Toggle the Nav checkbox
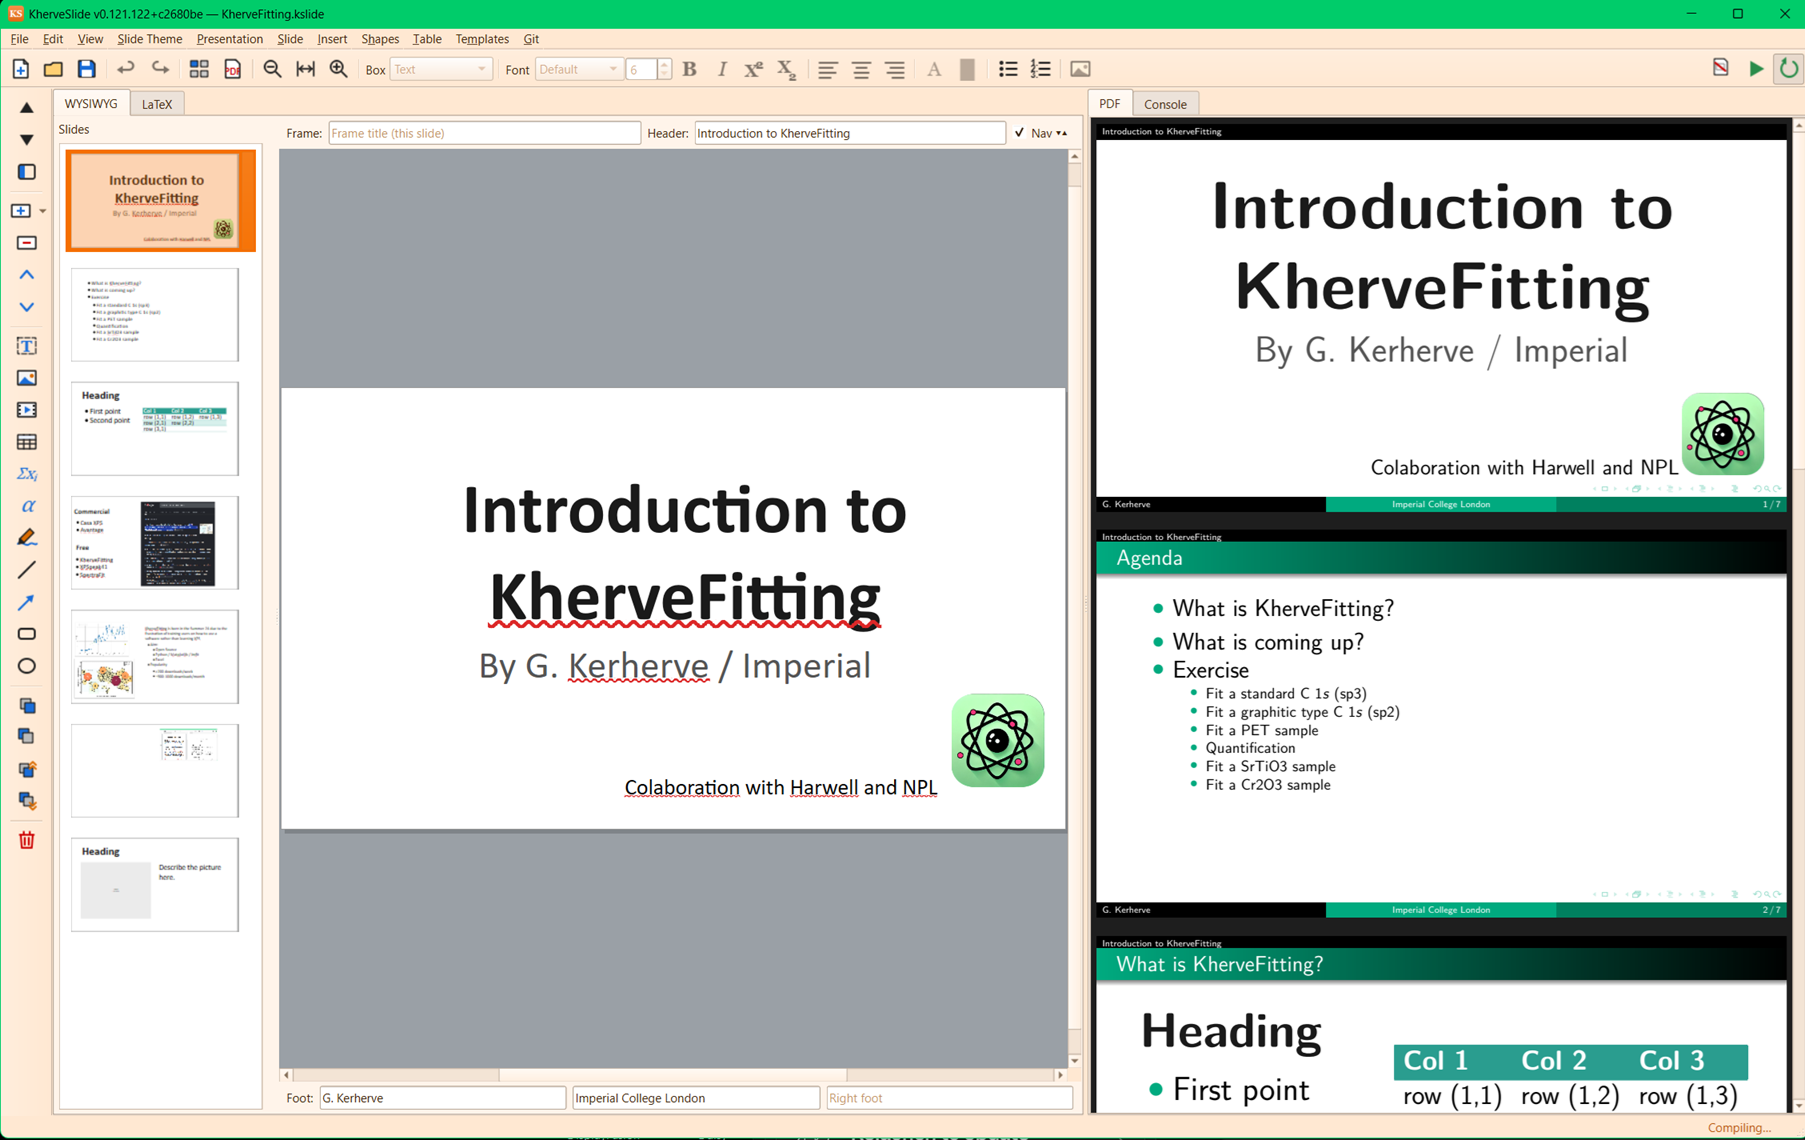The image size is (1805, 1140). click(1019, 133)
